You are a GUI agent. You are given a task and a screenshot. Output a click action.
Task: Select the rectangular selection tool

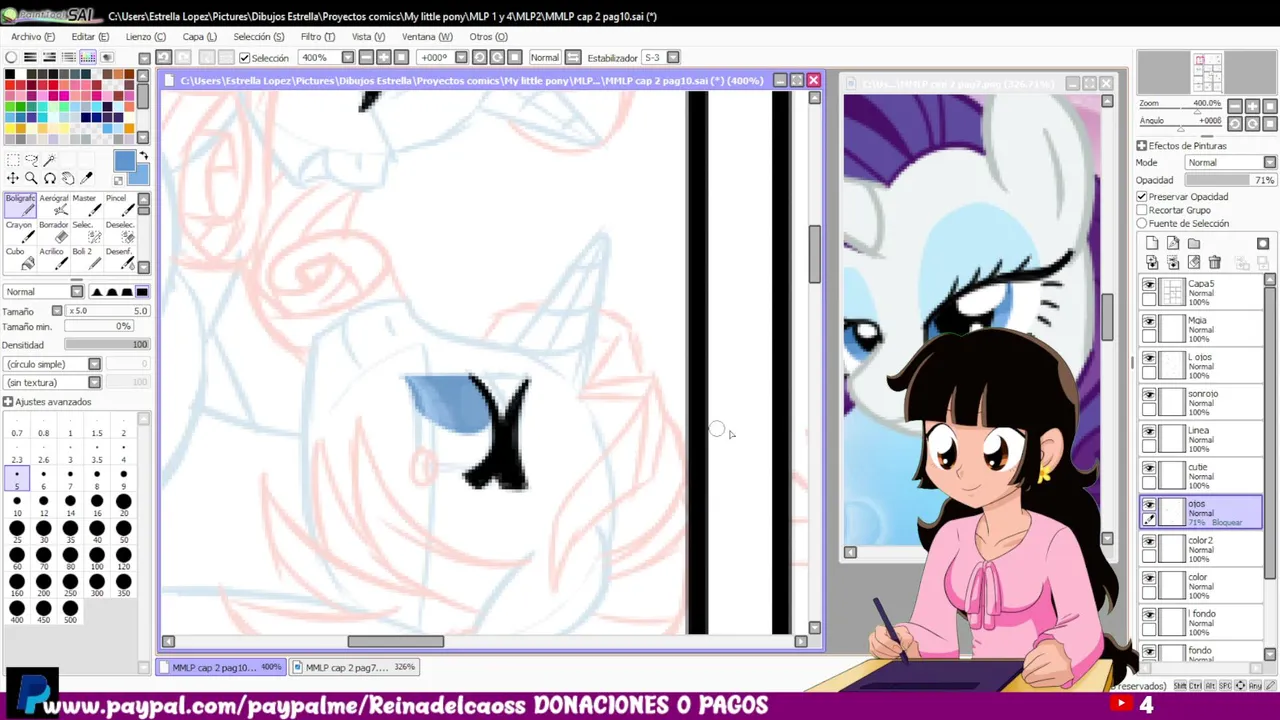[12, 160]
